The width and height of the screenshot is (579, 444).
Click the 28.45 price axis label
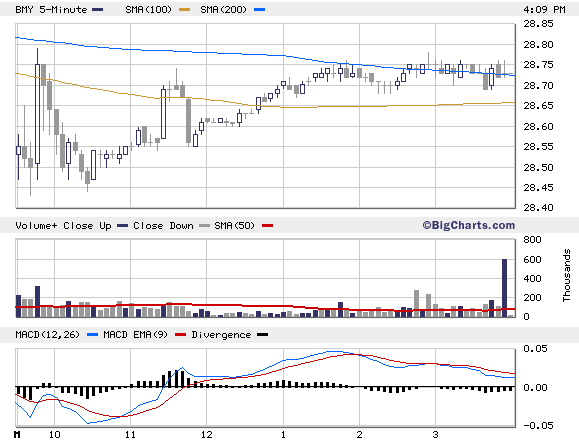click(538, 188)
